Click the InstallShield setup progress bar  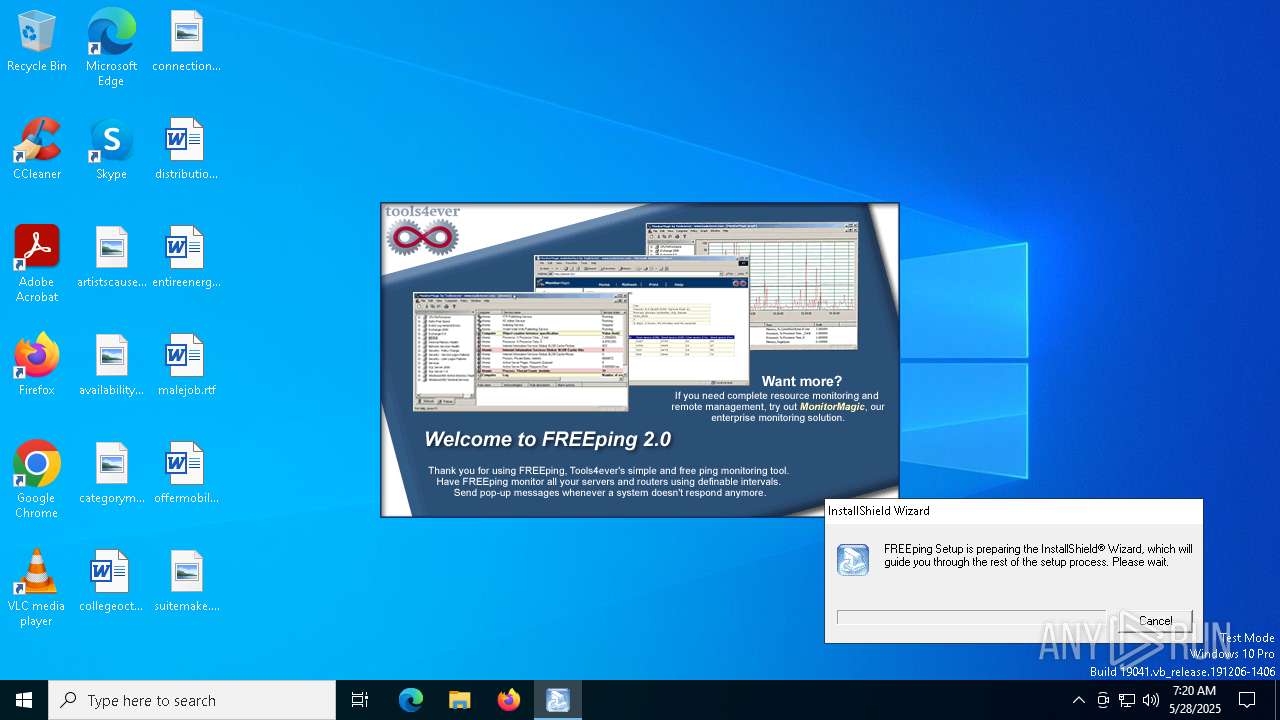(x=972, y=617)
